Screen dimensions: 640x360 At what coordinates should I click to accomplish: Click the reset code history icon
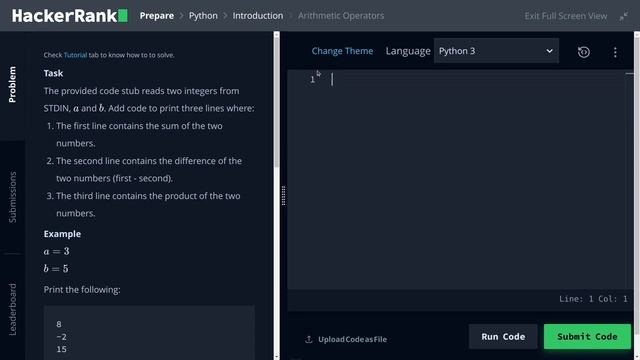584,52
